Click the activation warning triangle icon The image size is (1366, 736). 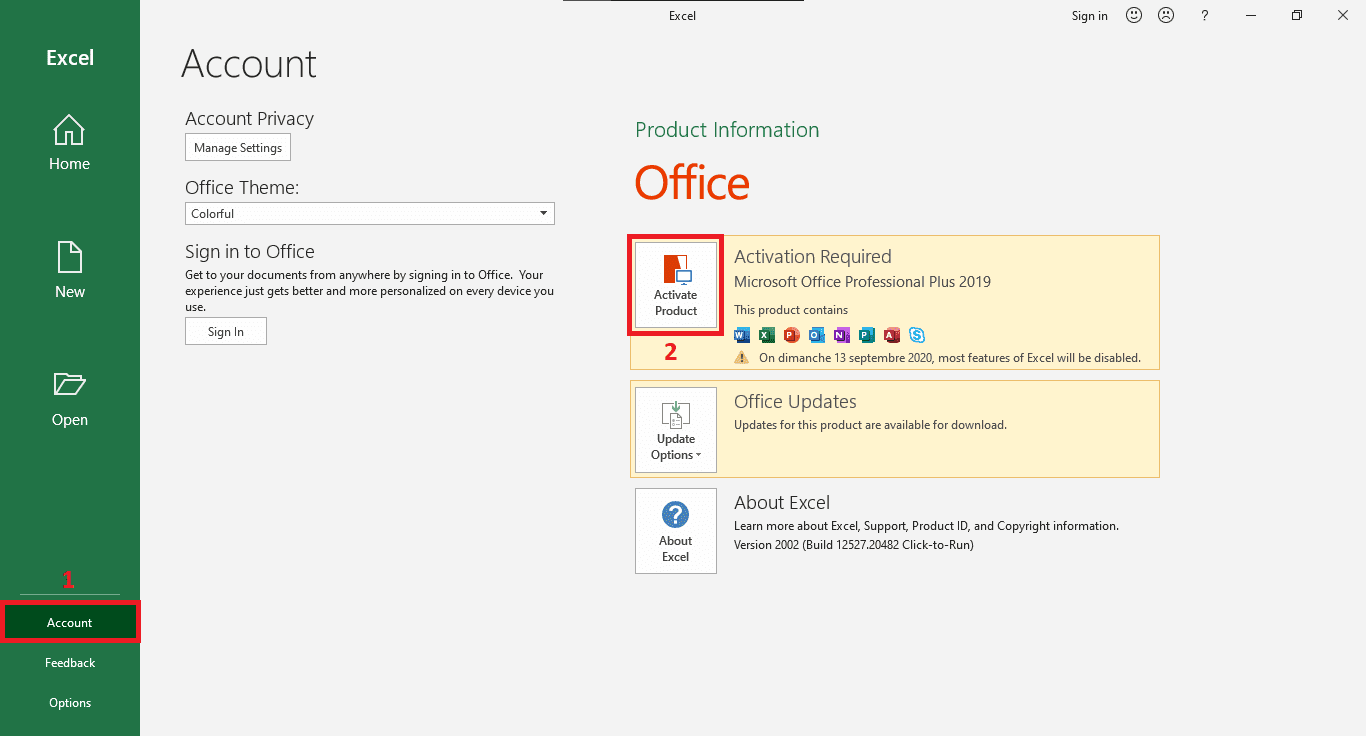point(742,357)
